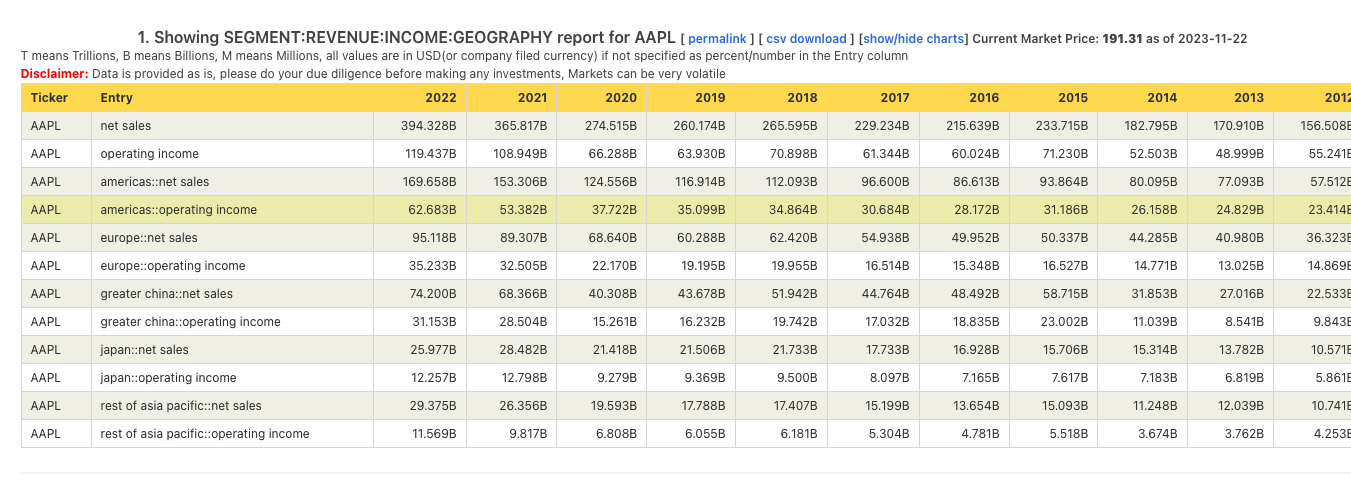This screenshot has width=1351, height=491.
Task: Select 'rest of asia pacific::operating income' entry
Action: tap(232, 434)
